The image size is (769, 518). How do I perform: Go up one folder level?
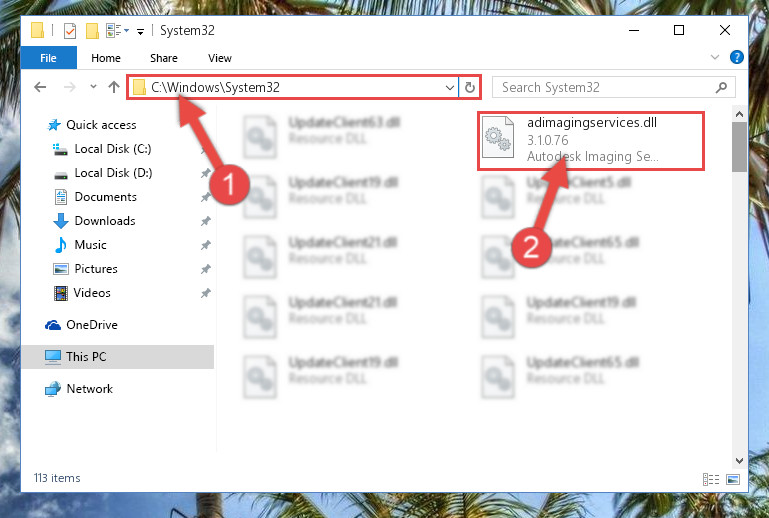pos(114,87)
